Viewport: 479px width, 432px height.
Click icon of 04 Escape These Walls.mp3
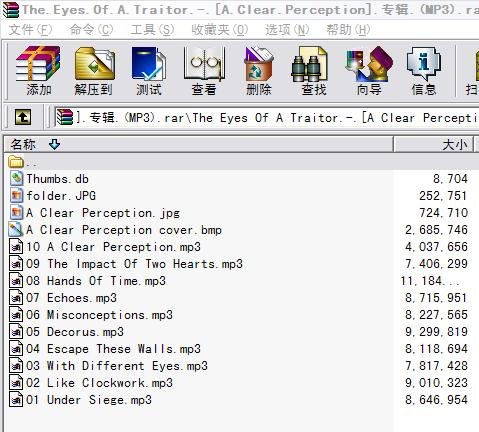tap(16, 349)
